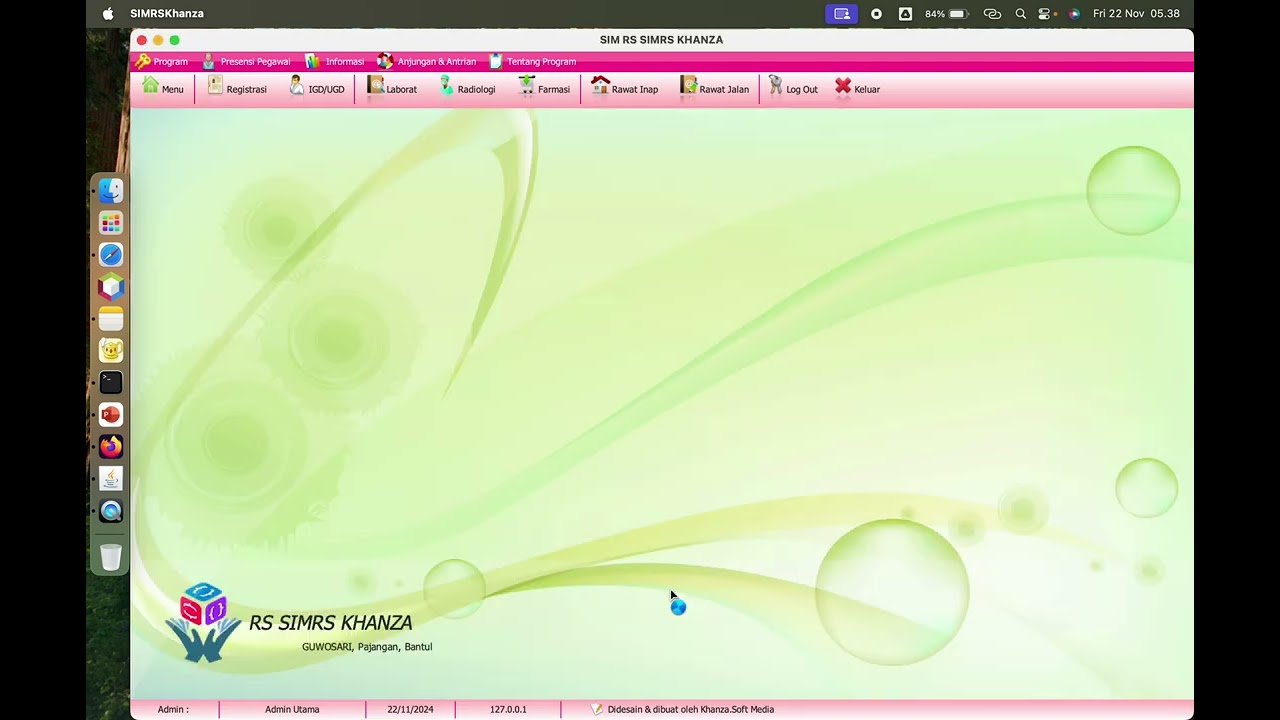Open Spotlight search in menu bar
The height and width of the screenshot is (720, 1280).
coord(1021,14)
